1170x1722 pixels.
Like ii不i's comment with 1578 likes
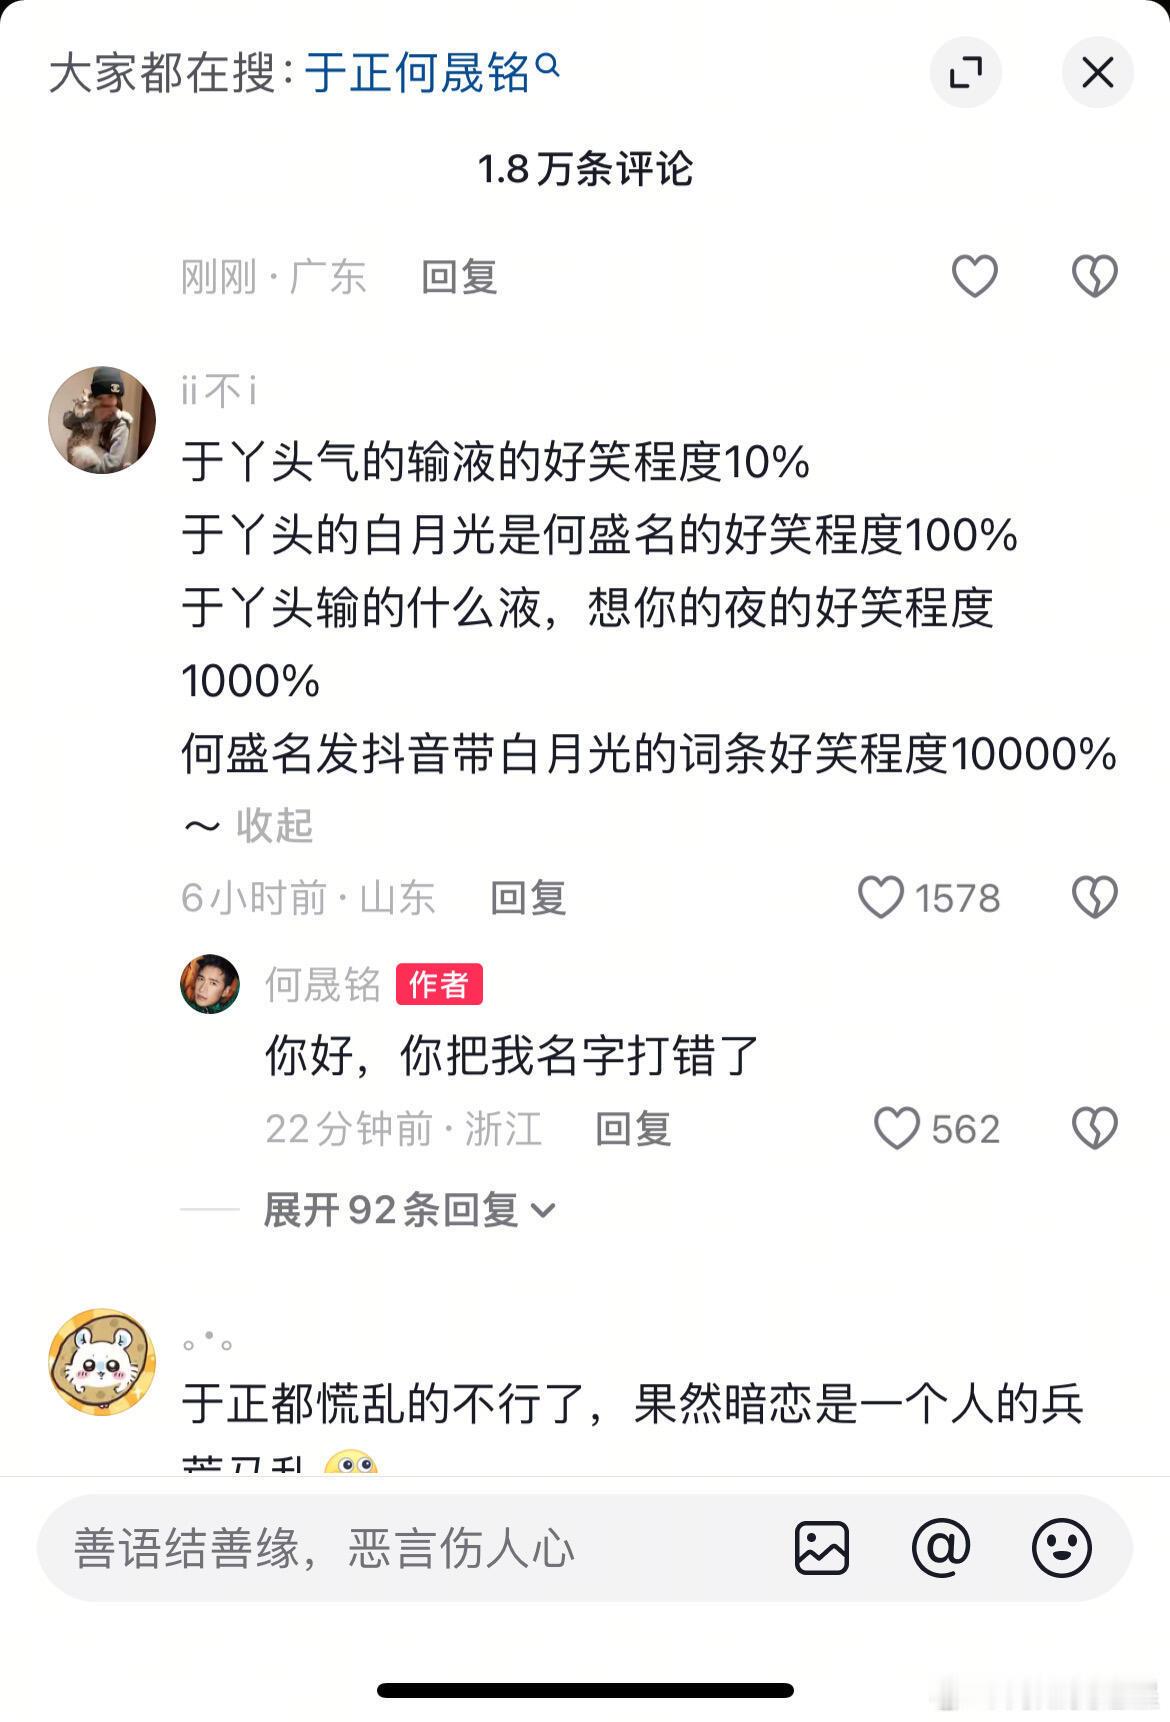(x=880, y=897)
